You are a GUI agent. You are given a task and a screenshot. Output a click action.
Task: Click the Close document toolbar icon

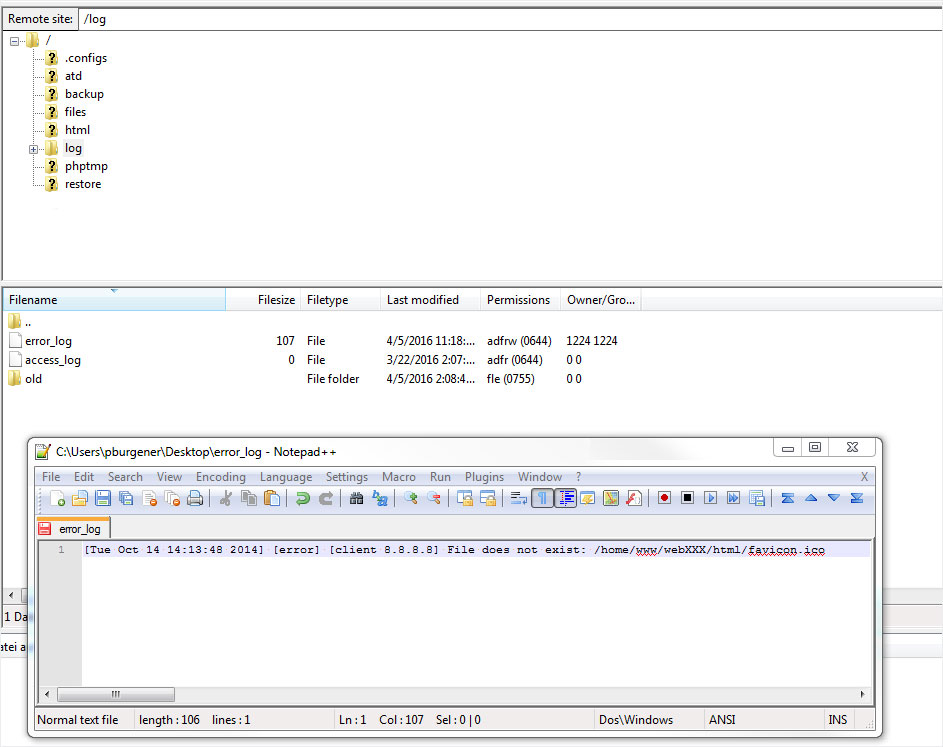(149, 498)
